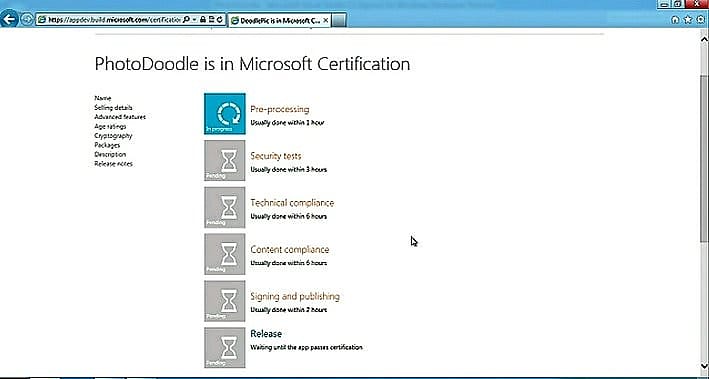The width and height of the screenshot is (709, 379).
Task: Open the Age ratings link
Action: 110,126
